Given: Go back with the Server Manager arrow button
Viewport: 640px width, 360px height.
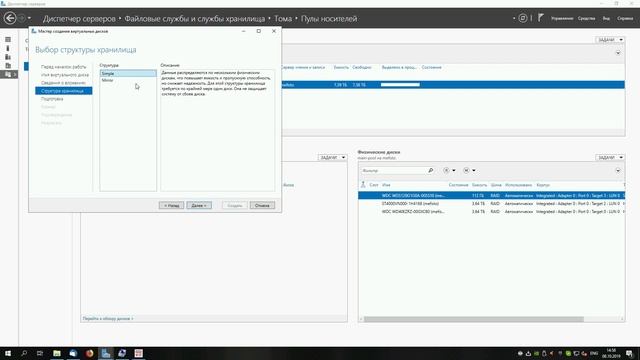Looking at the screenshot, I should pos(10,18).
